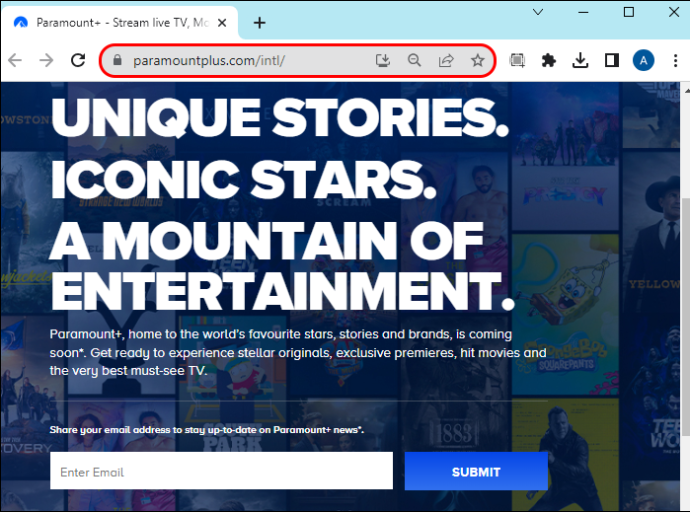
Task: Install app icon in address bar
Action: pos(383,60)
